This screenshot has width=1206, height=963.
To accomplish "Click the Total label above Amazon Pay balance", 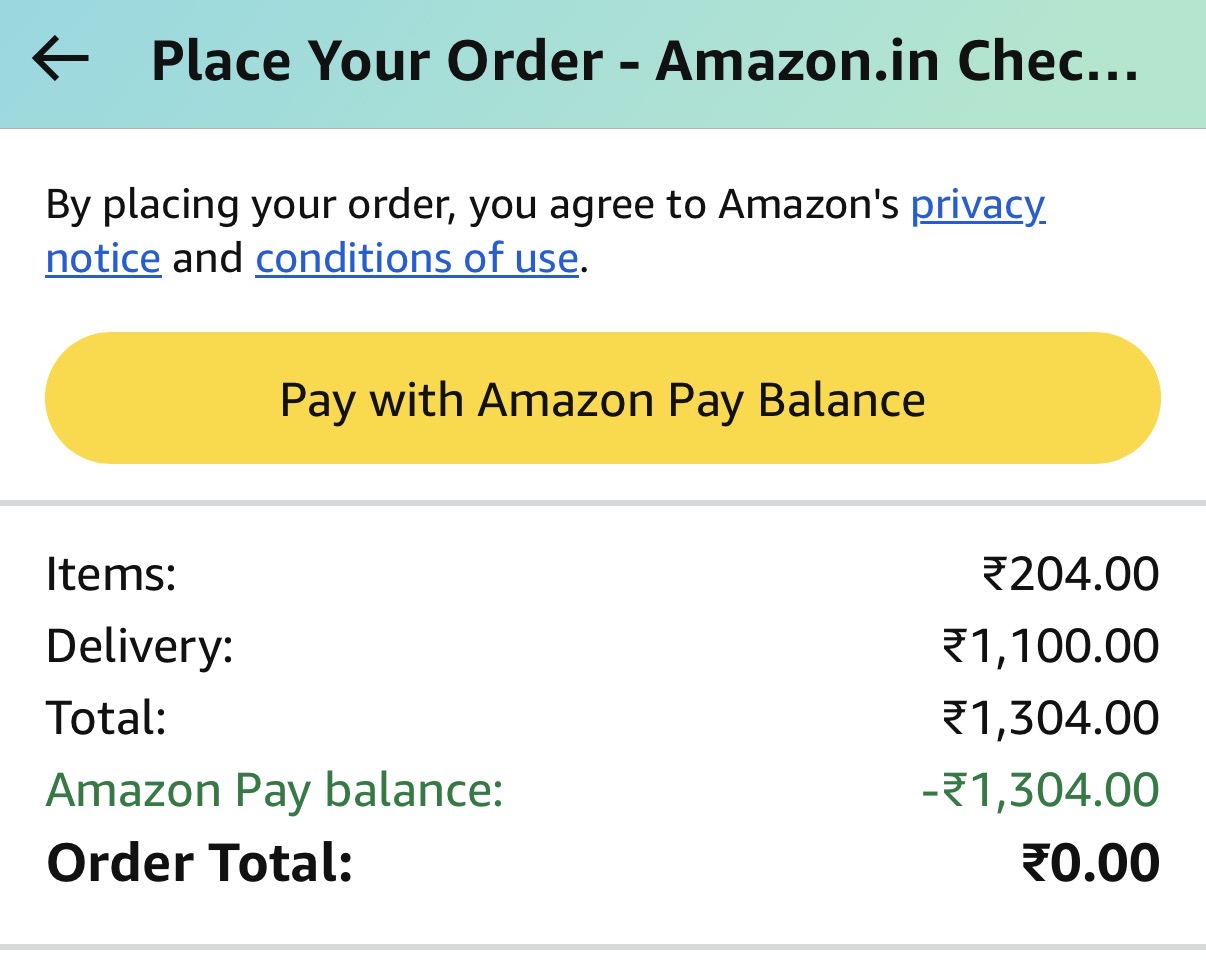I will click(106, 718).
